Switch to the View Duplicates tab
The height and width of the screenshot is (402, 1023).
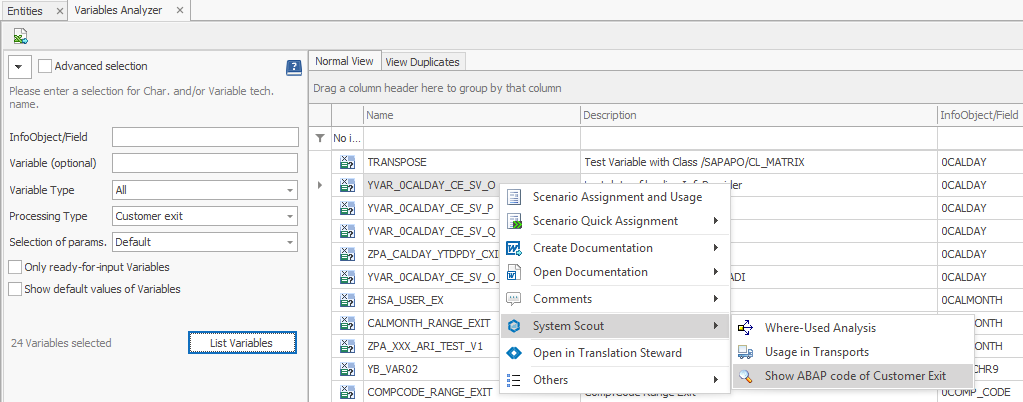click(x=422, y=62)
